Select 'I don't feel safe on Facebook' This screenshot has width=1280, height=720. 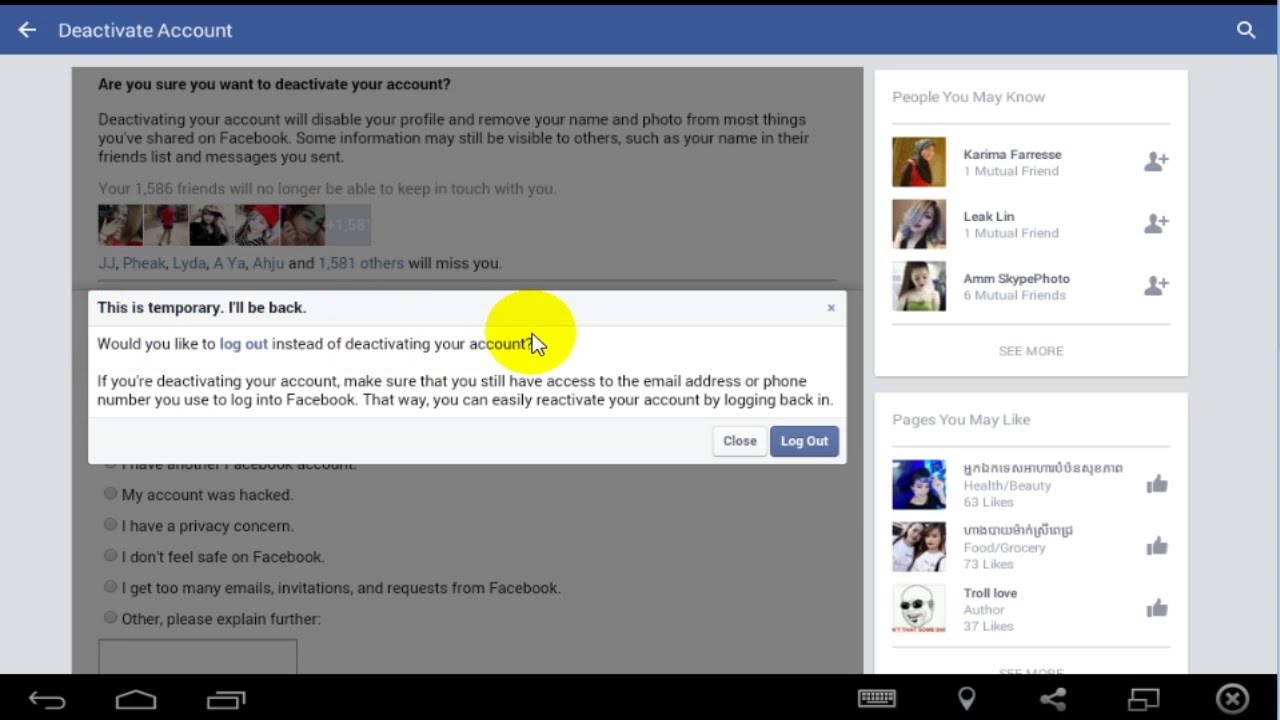click(111, 556)
